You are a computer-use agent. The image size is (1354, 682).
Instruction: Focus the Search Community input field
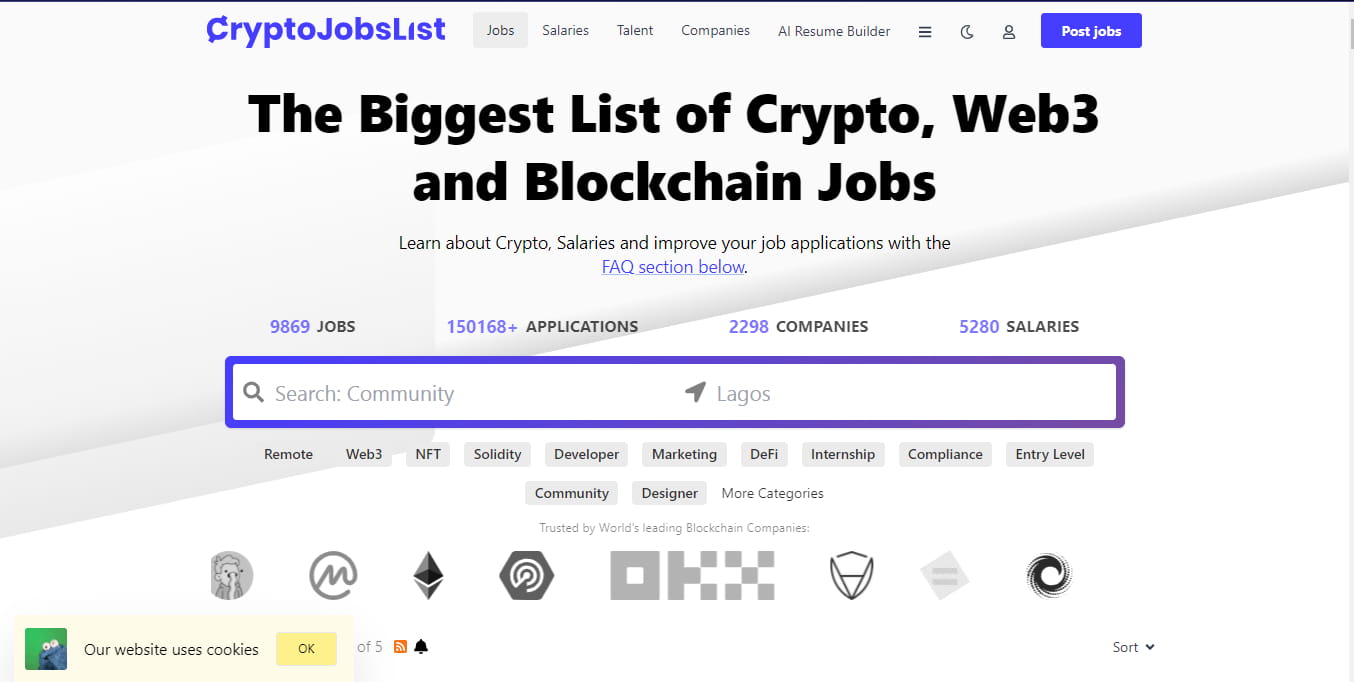[x=460, y=393]
